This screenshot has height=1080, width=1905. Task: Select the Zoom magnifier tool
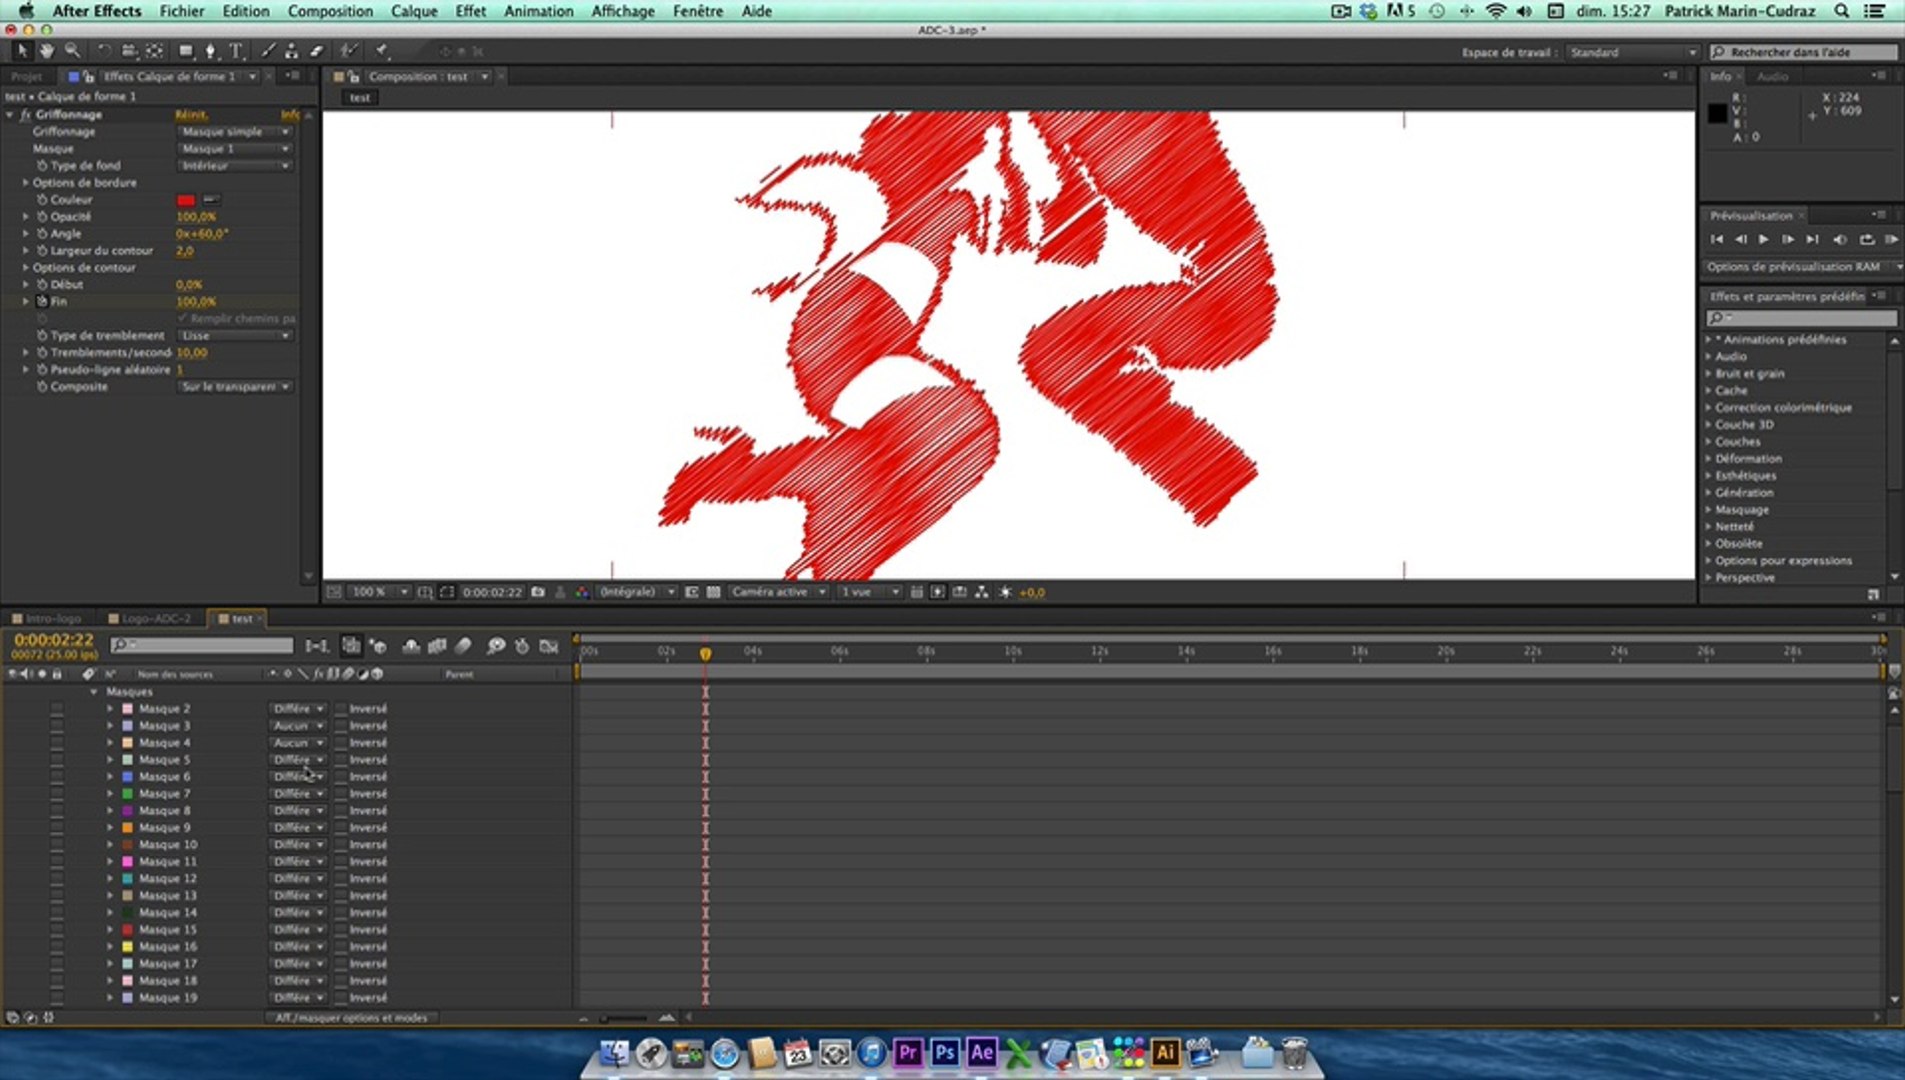pyautogui.click(x=72, y=51)
